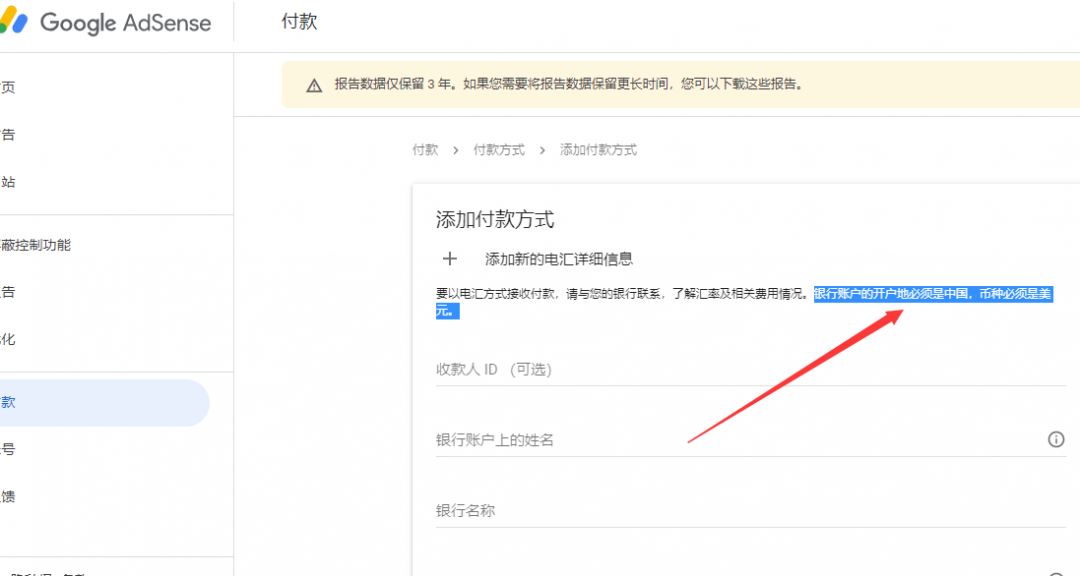Go to 付款方式 breadcrumb link
Screen dimensions: 1080x576
pyautogui.click(x=499, y=150)
